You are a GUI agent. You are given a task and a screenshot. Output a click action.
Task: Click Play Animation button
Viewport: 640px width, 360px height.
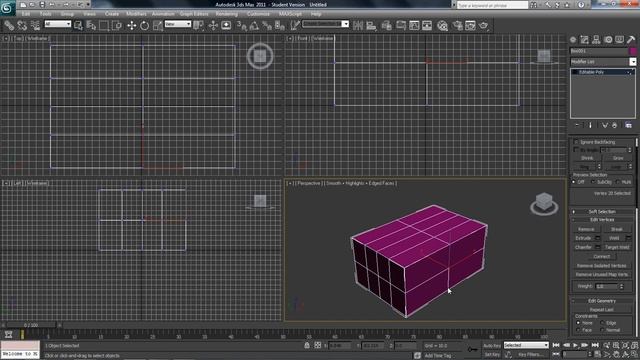click(576, 345)
